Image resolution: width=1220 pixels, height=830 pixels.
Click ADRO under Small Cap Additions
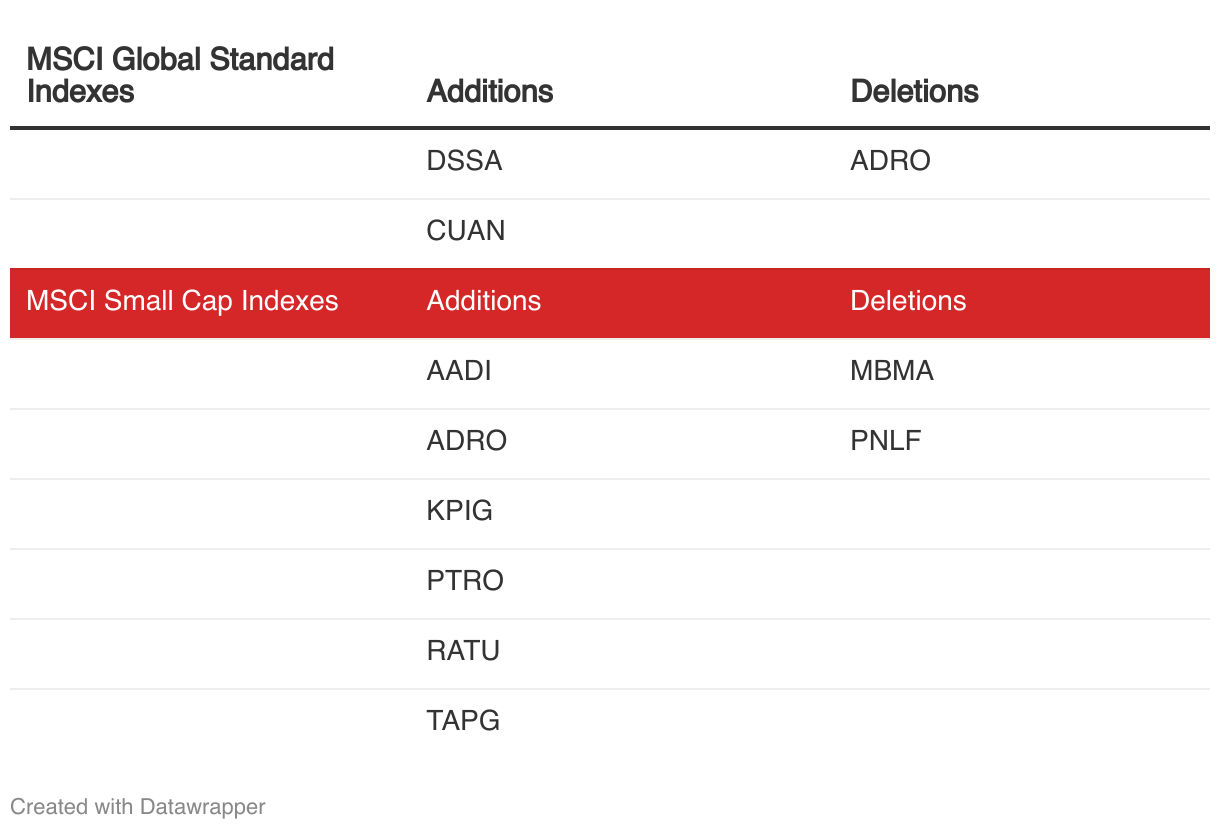pyautogui.click(x=467, y=441)
